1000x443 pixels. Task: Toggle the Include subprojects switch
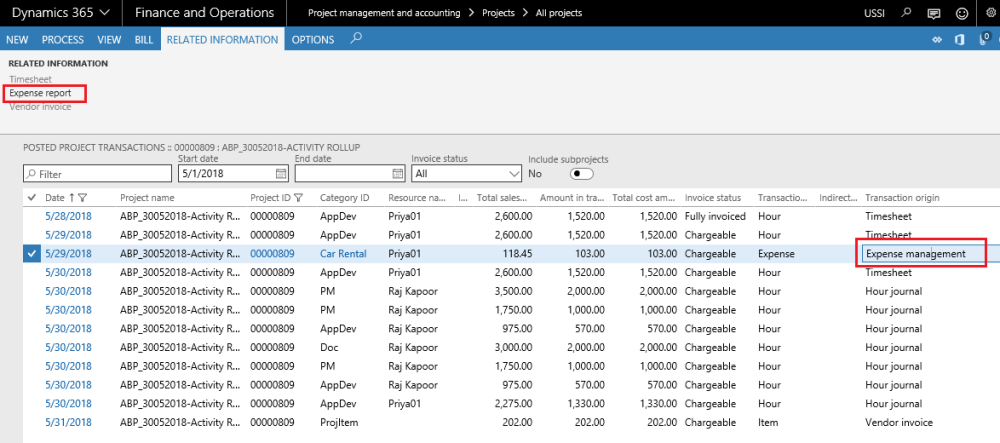tap(581, 174)
